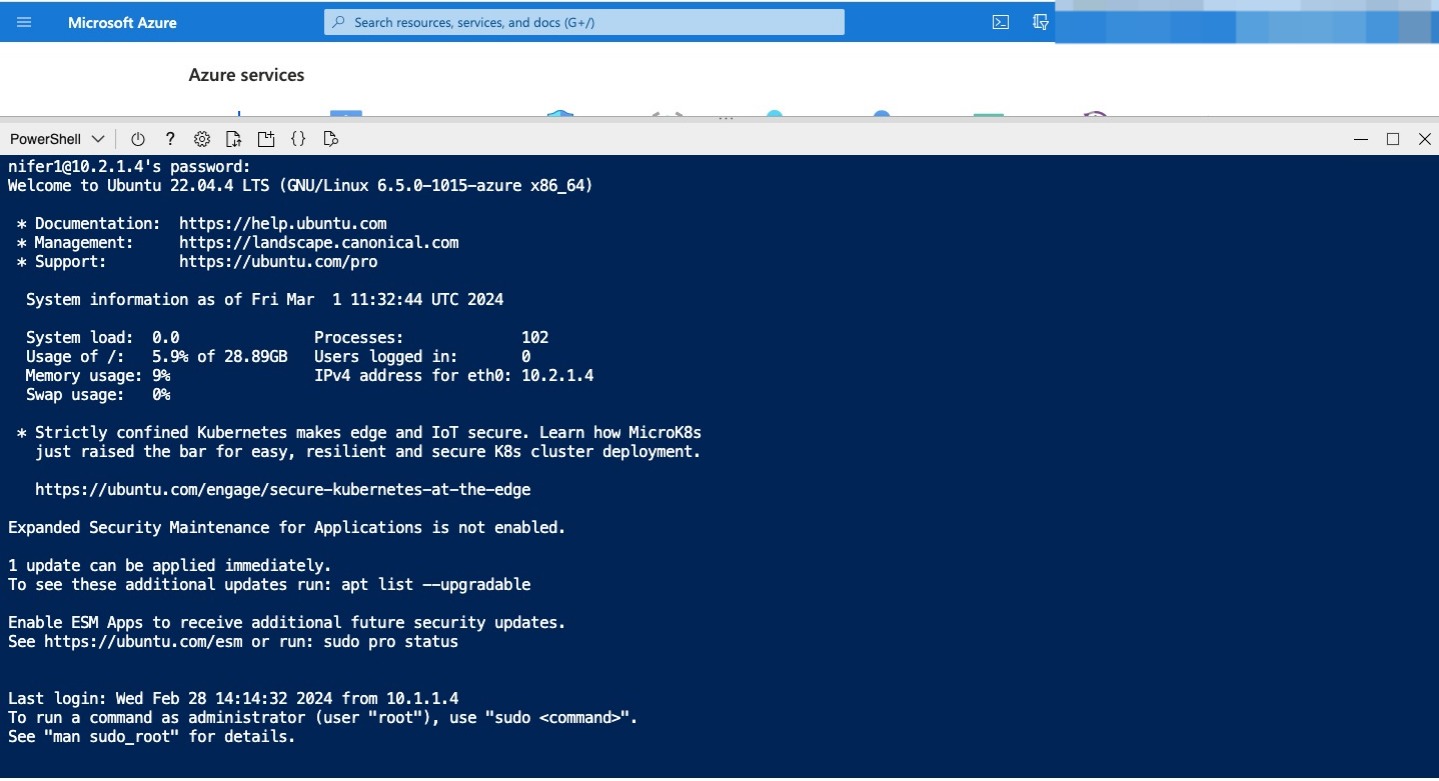Click the 'See "man sudo_root" for details.' line
1439x781 pixels.
(x=152, y=737)
